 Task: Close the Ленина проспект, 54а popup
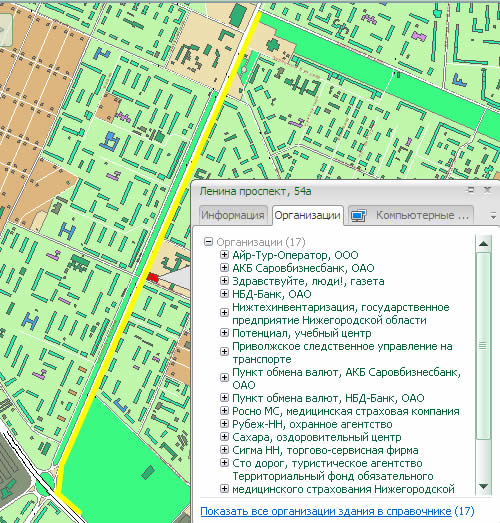pyautogui.click(x=487, y=190)
